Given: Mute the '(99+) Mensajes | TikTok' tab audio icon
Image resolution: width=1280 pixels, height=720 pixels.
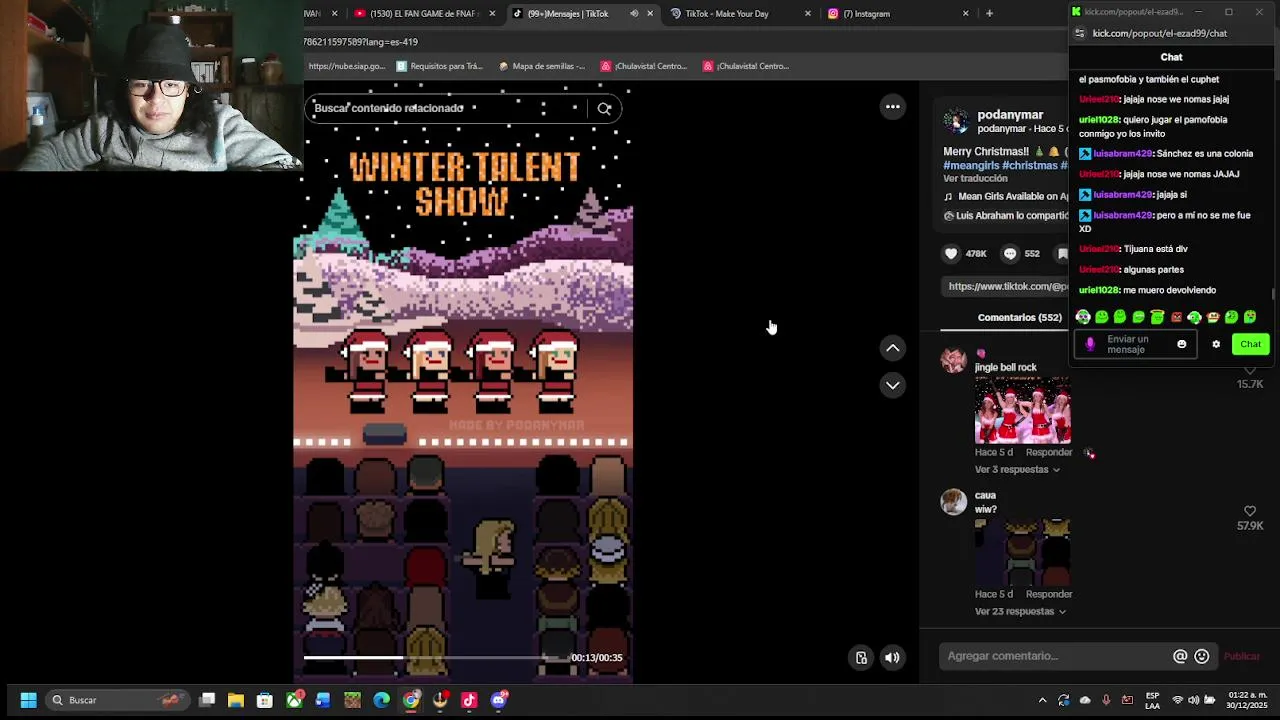Looking at the screenshot, I should [x=634, y=14].
